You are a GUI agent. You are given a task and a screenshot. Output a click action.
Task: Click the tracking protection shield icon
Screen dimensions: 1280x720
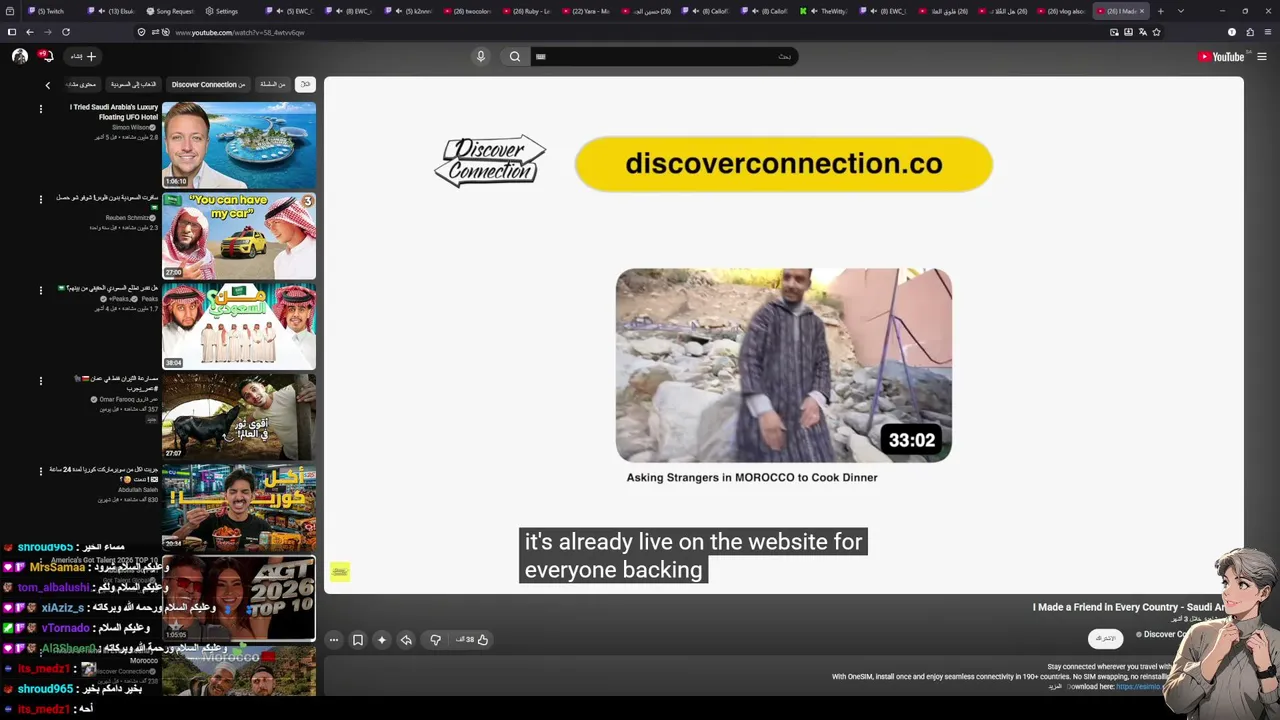coord(141,32)
